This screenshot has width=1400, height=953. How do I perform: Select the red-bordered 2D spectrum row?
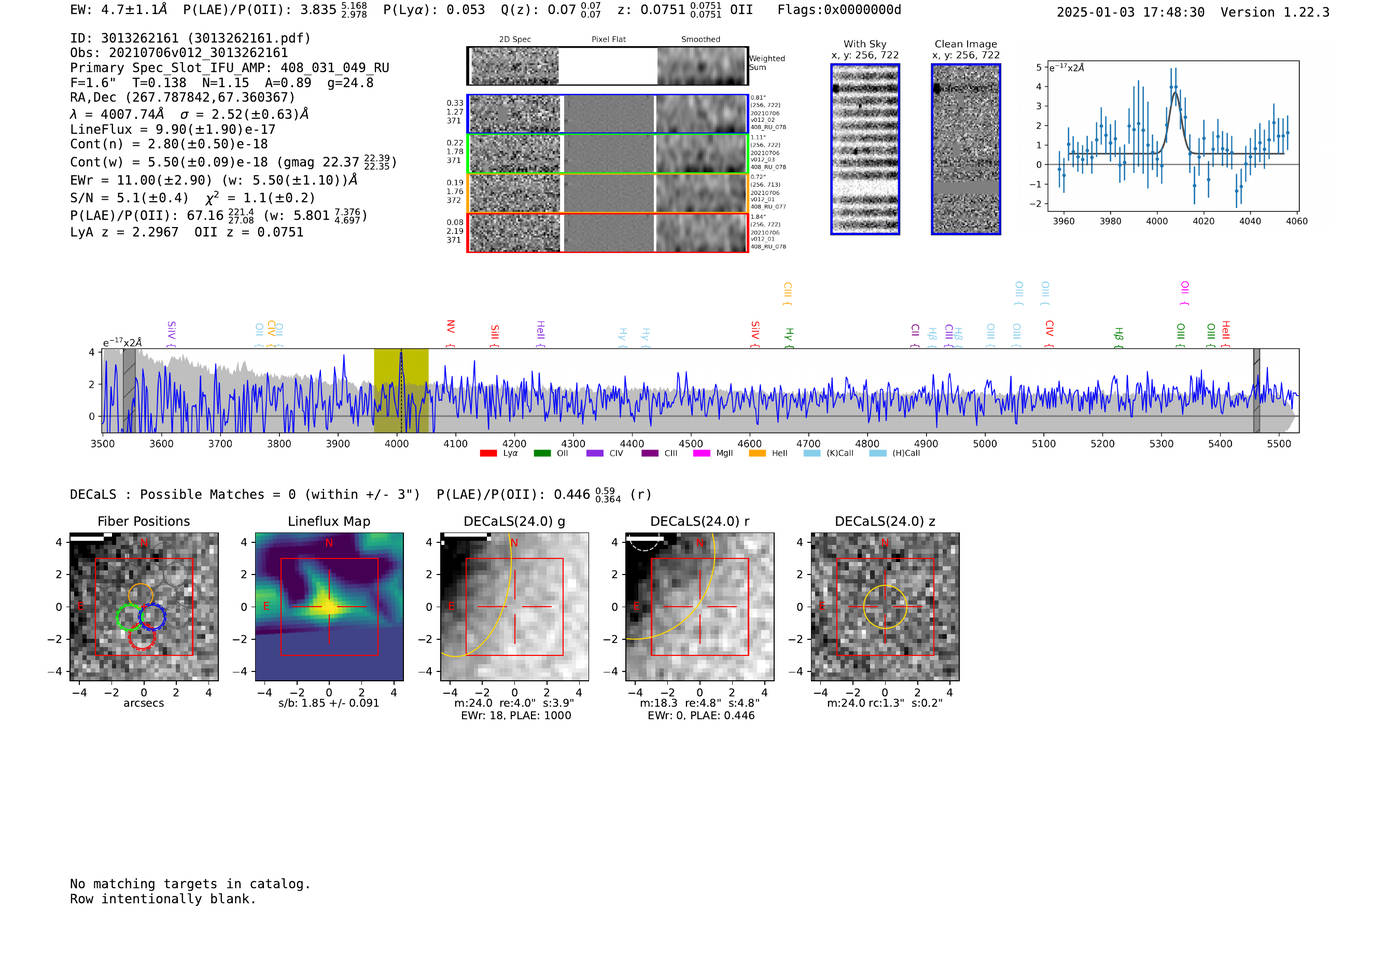[608, 233]
